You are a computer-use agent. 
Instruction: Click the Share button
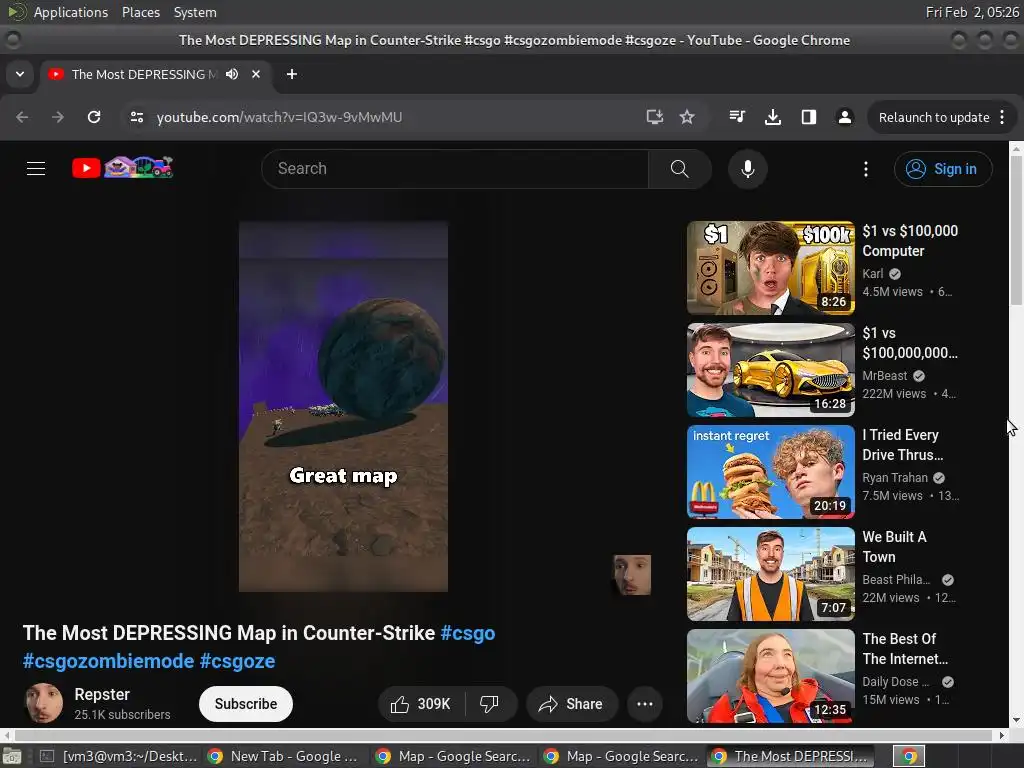571,704
